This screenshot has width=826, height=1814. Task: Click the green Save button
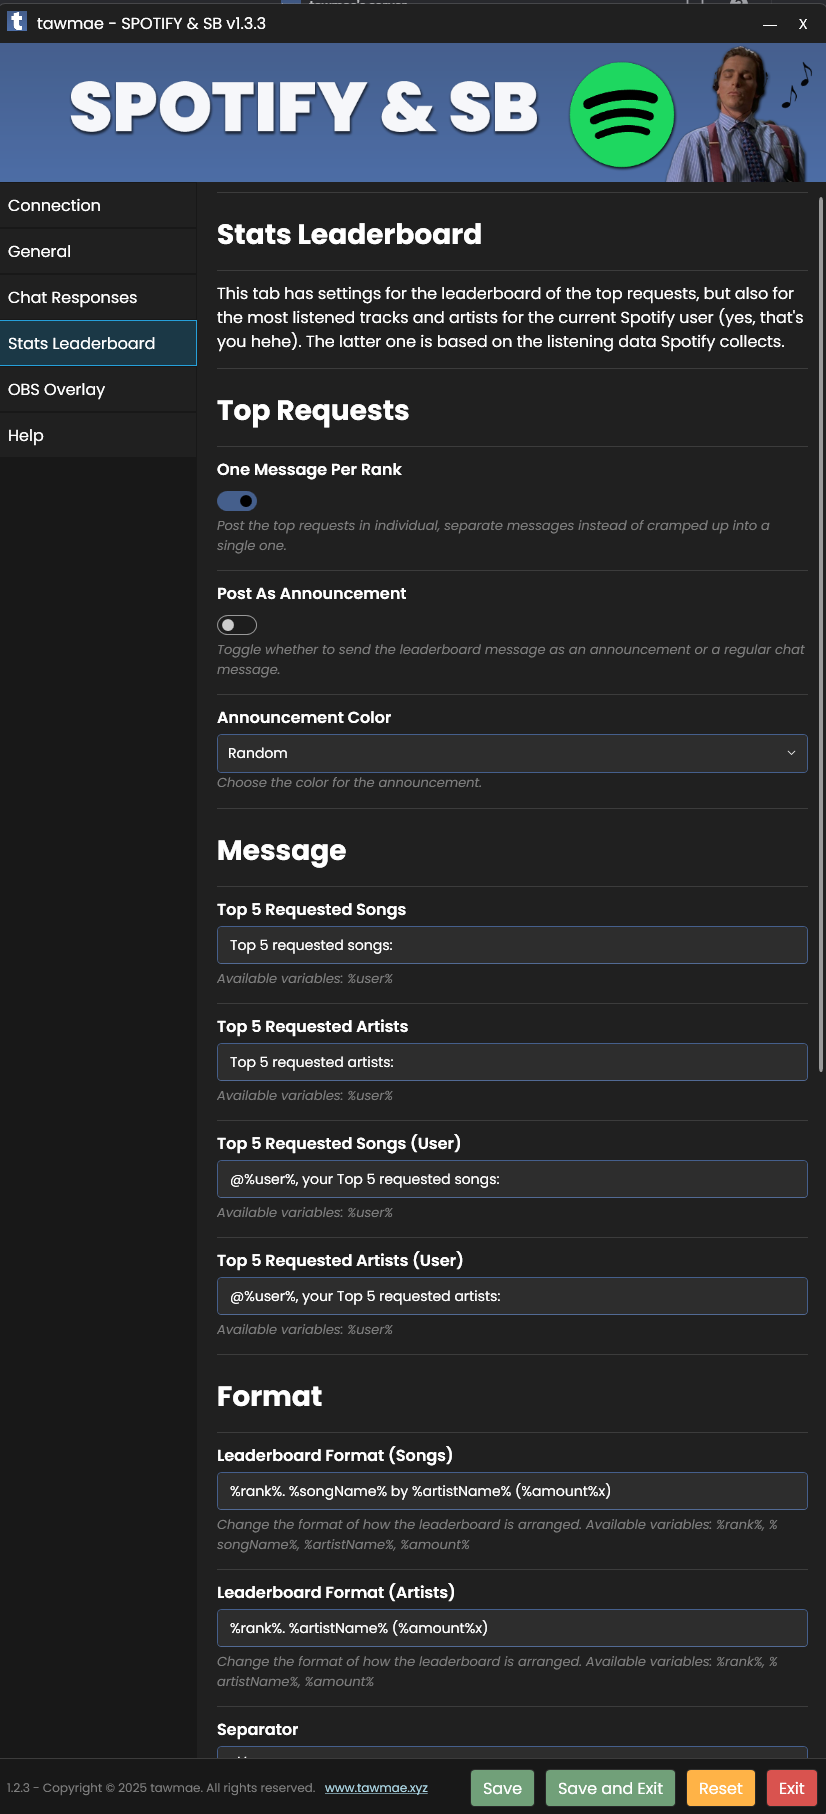502,1788
